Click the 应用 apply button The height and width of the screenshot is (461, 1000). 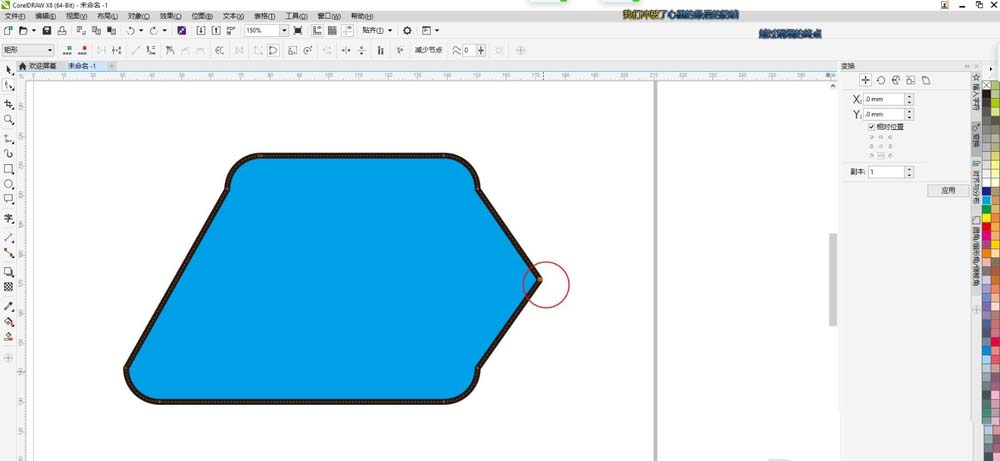pyautogui.click(x=948, y=190)
